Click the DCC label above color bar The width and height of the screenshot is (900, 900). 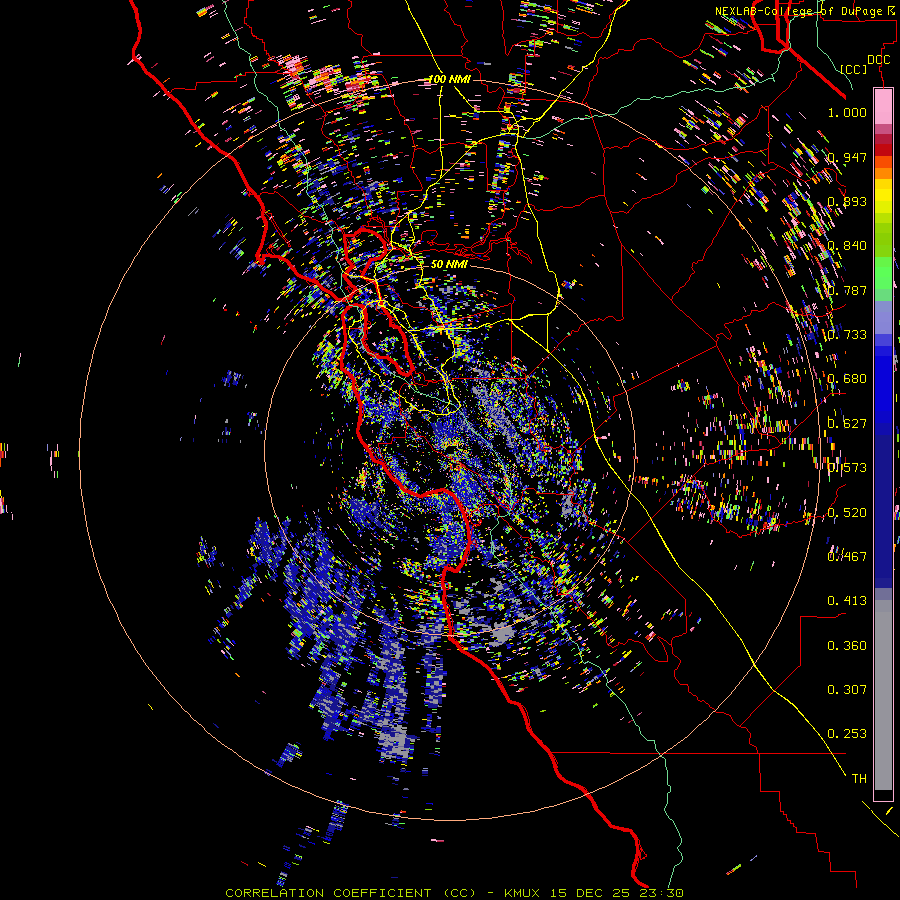879,60
